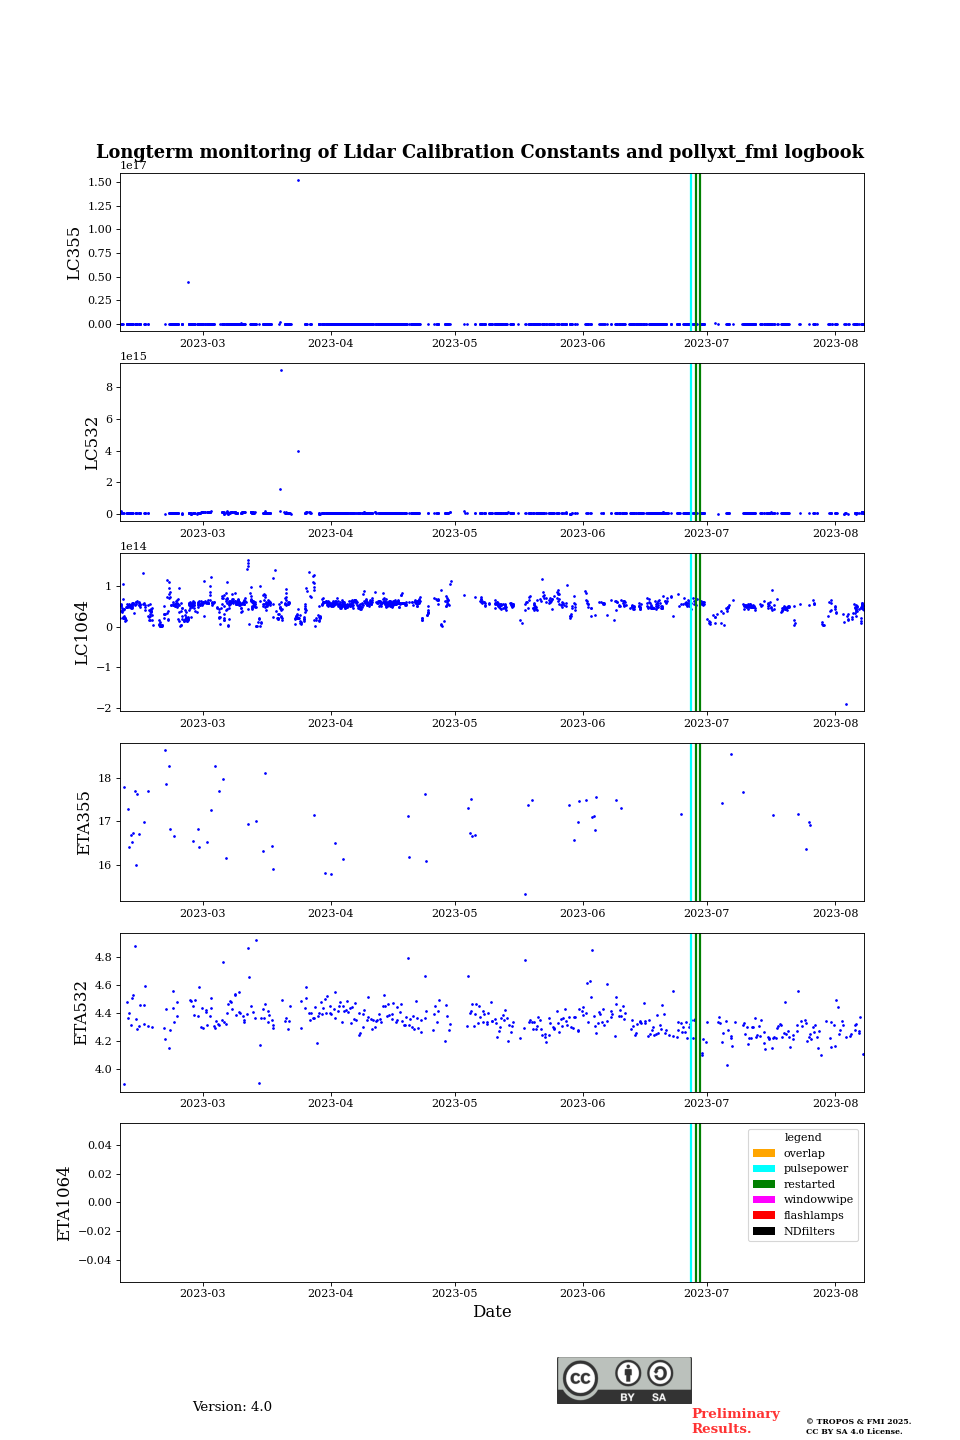
Task: Click the Creative Commons CC logo icon
Action: [x=580, y=1378]
